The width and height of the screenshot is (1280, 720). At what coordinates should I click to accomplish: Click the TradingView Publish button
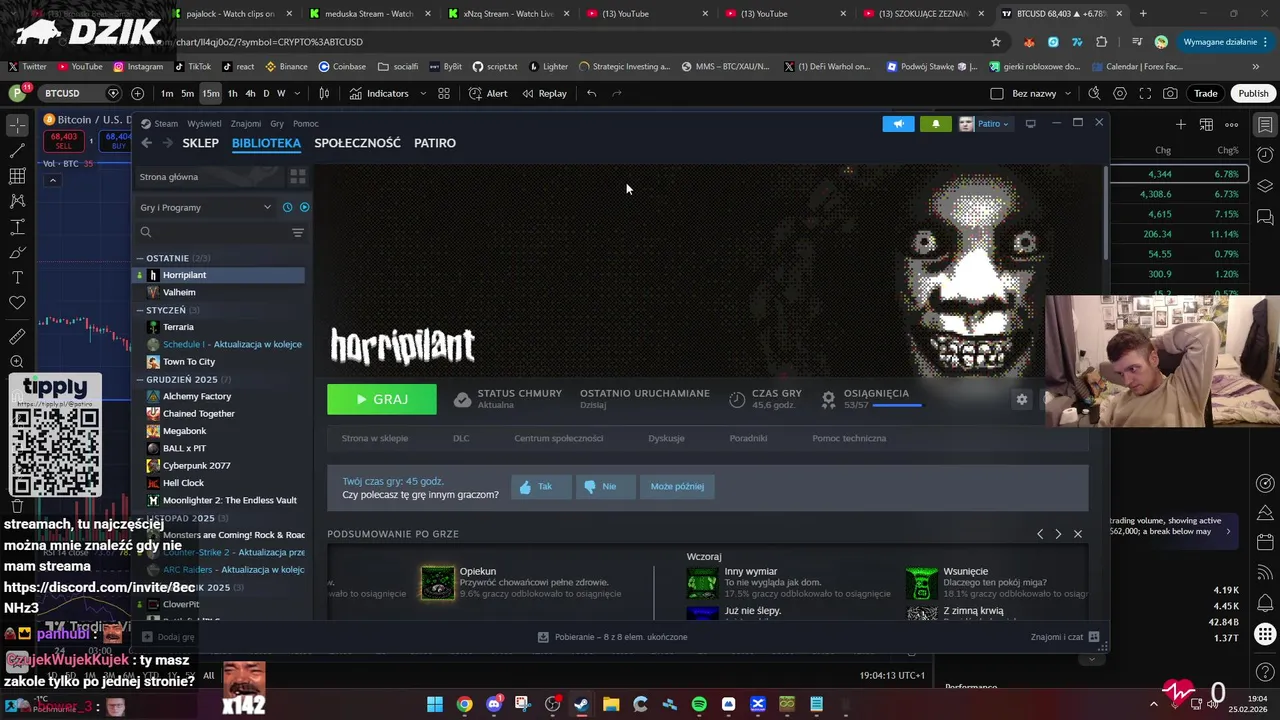click(1253, 93)
